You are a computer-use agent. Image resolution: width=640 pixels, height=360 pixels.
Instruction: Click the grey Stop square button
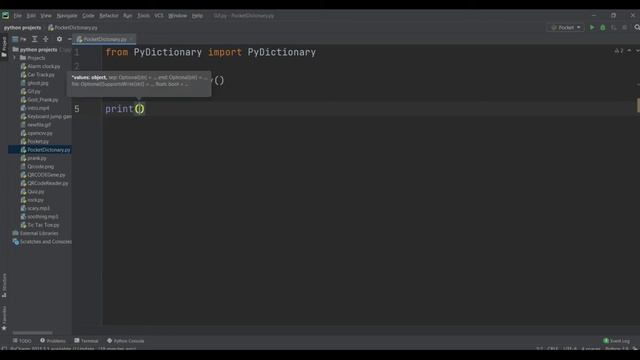coord(624,27)
